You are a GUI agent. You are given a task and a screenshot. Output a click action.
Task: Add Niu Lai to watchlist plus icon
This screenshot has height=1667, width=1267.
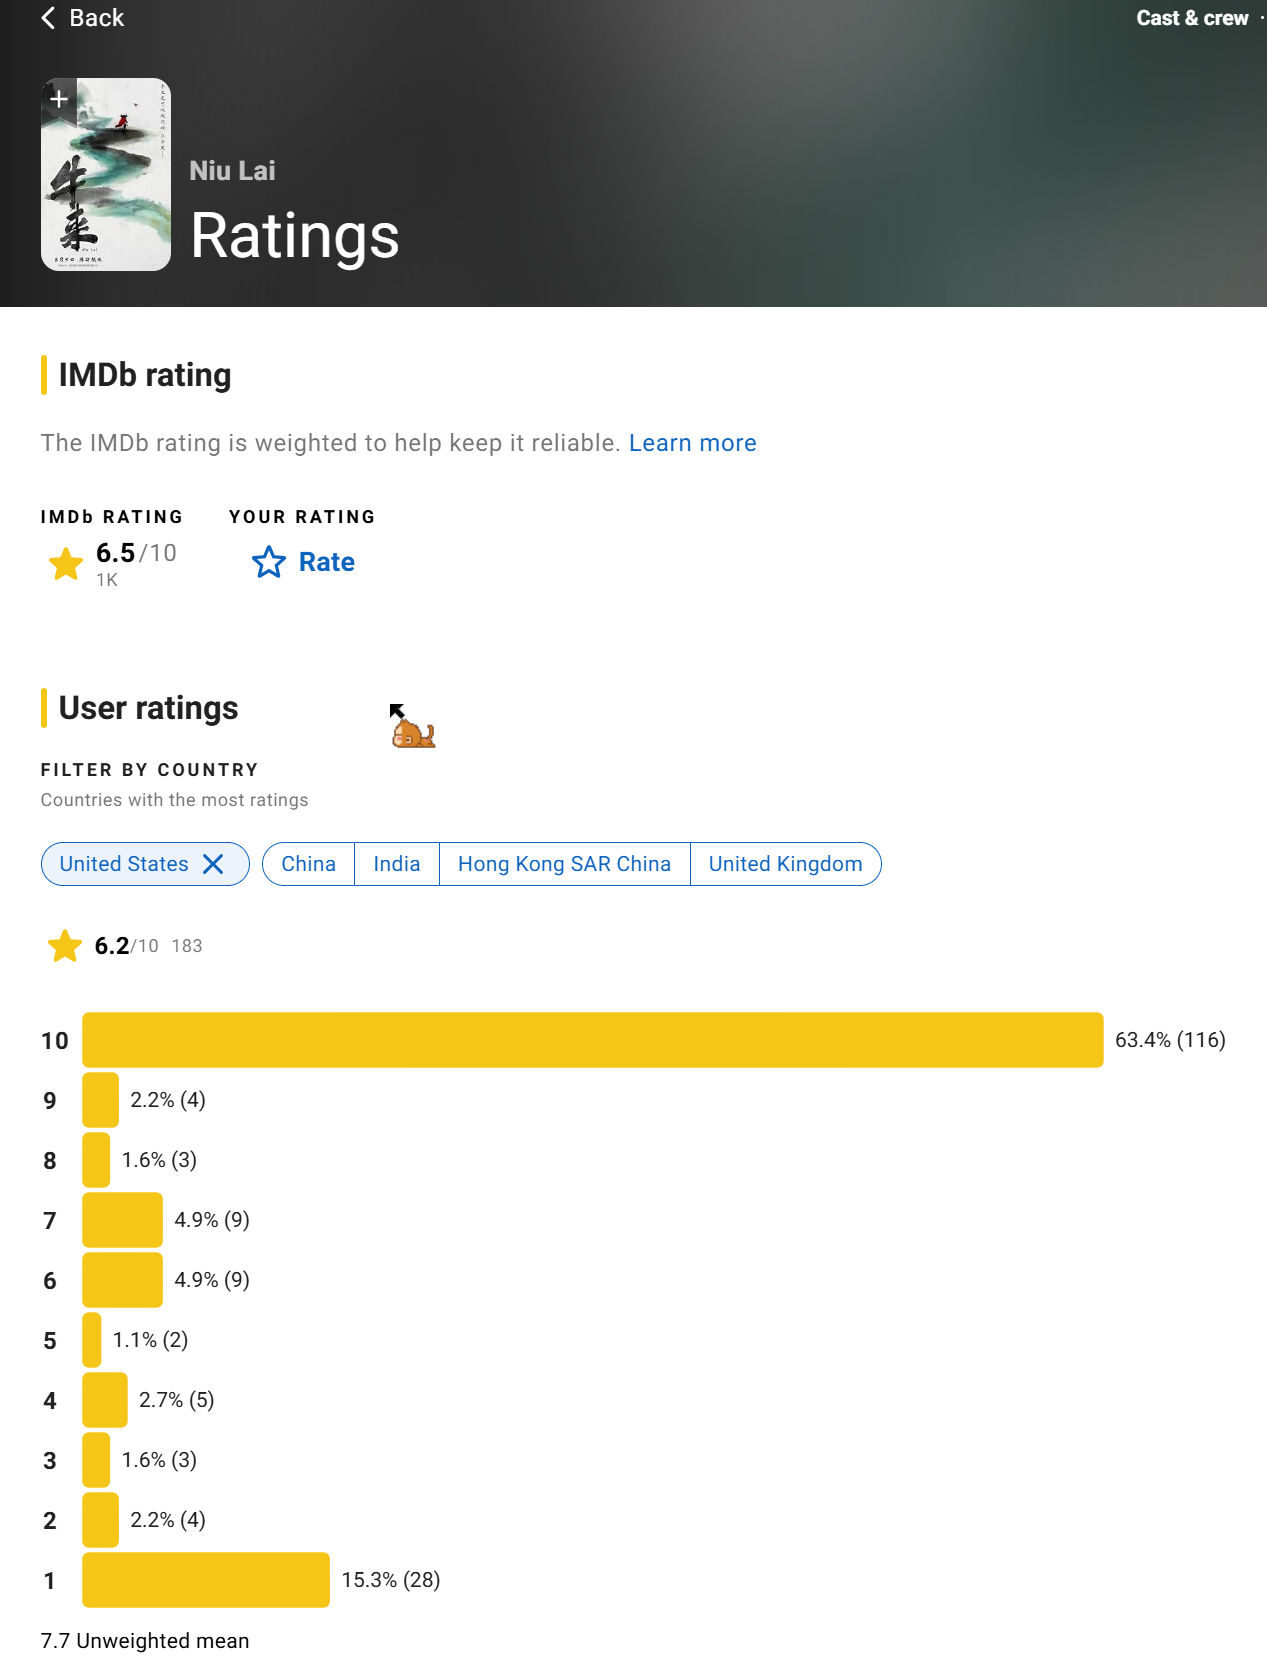click(59, 99)
